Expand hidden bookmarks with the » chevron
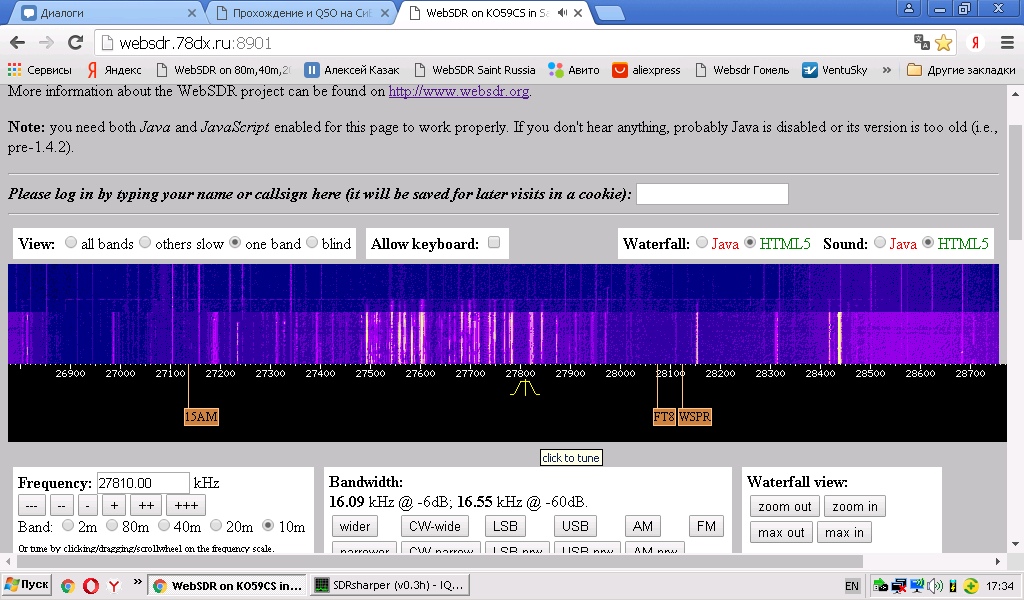This screenshot has width=1024, height=600. pos(886,70)
